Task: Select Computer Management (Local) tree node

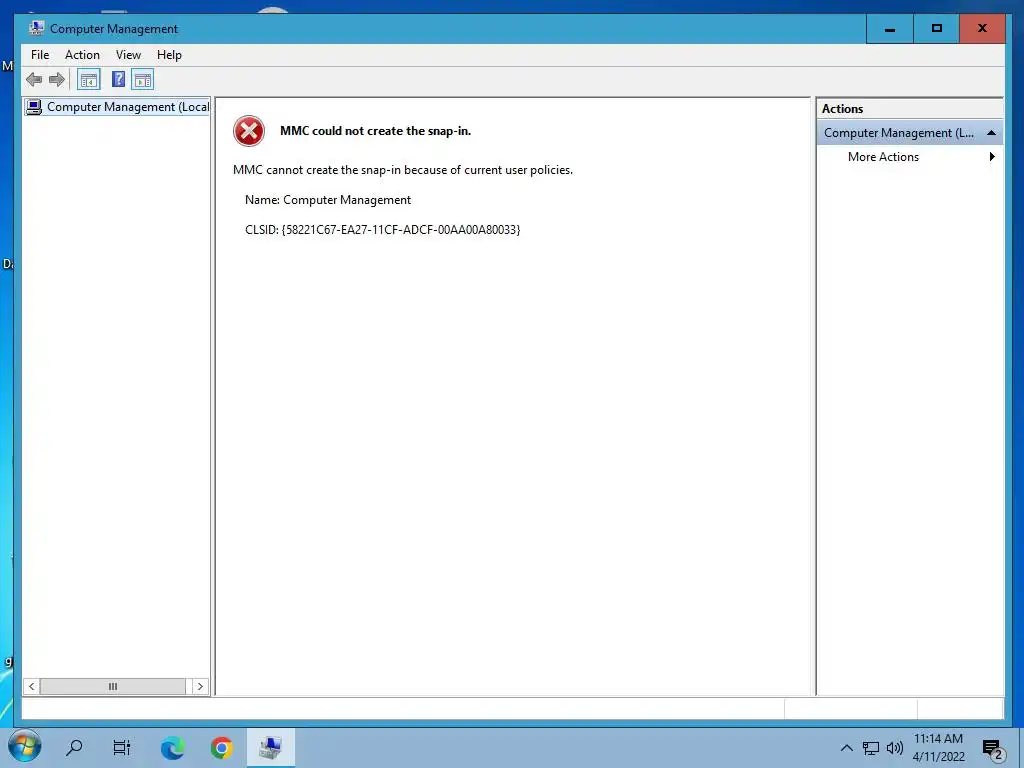Action: (118, 106)
